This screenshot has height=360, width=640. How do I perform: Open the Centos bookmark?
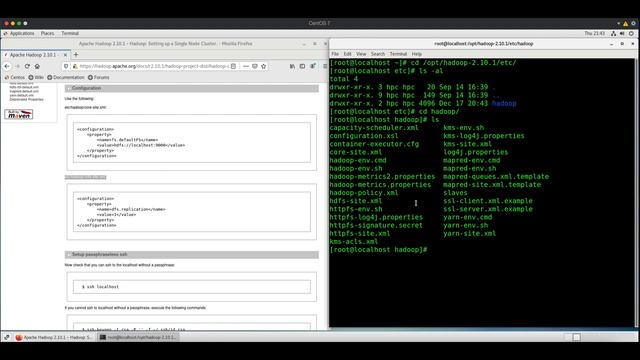pyautogui.click(x=15, y=77)
